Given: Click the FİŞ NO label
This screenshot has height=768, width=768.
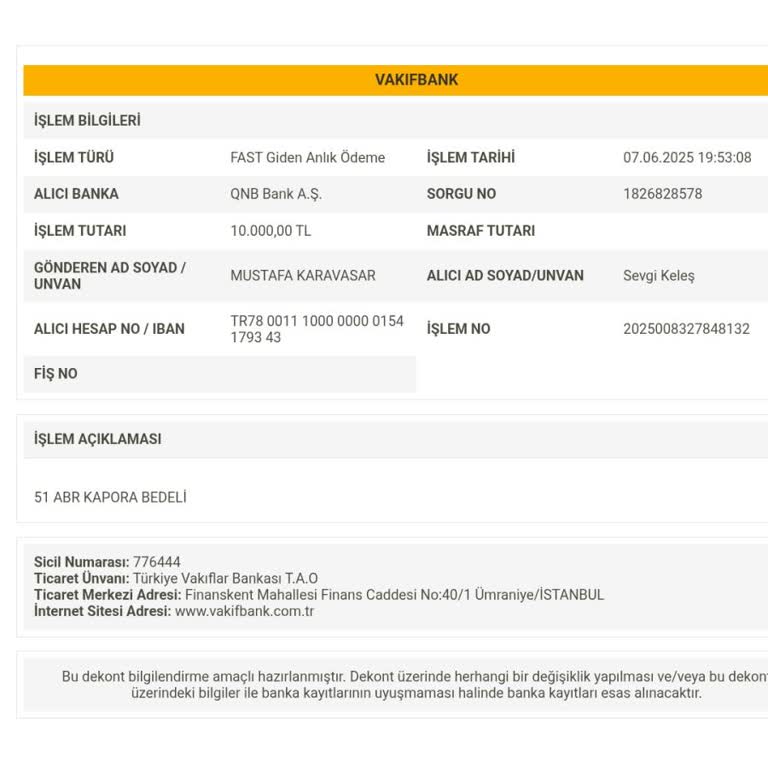Looking at the screenshot, I should click(55, 374).
